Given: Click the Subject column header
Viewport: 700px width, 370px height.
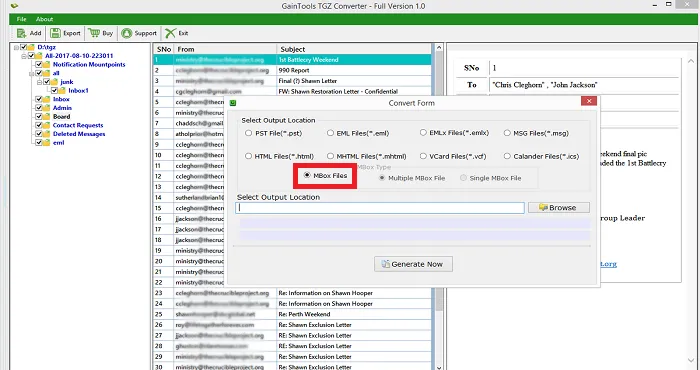Looking at the screenshot, I should click(x=354, y=49).
